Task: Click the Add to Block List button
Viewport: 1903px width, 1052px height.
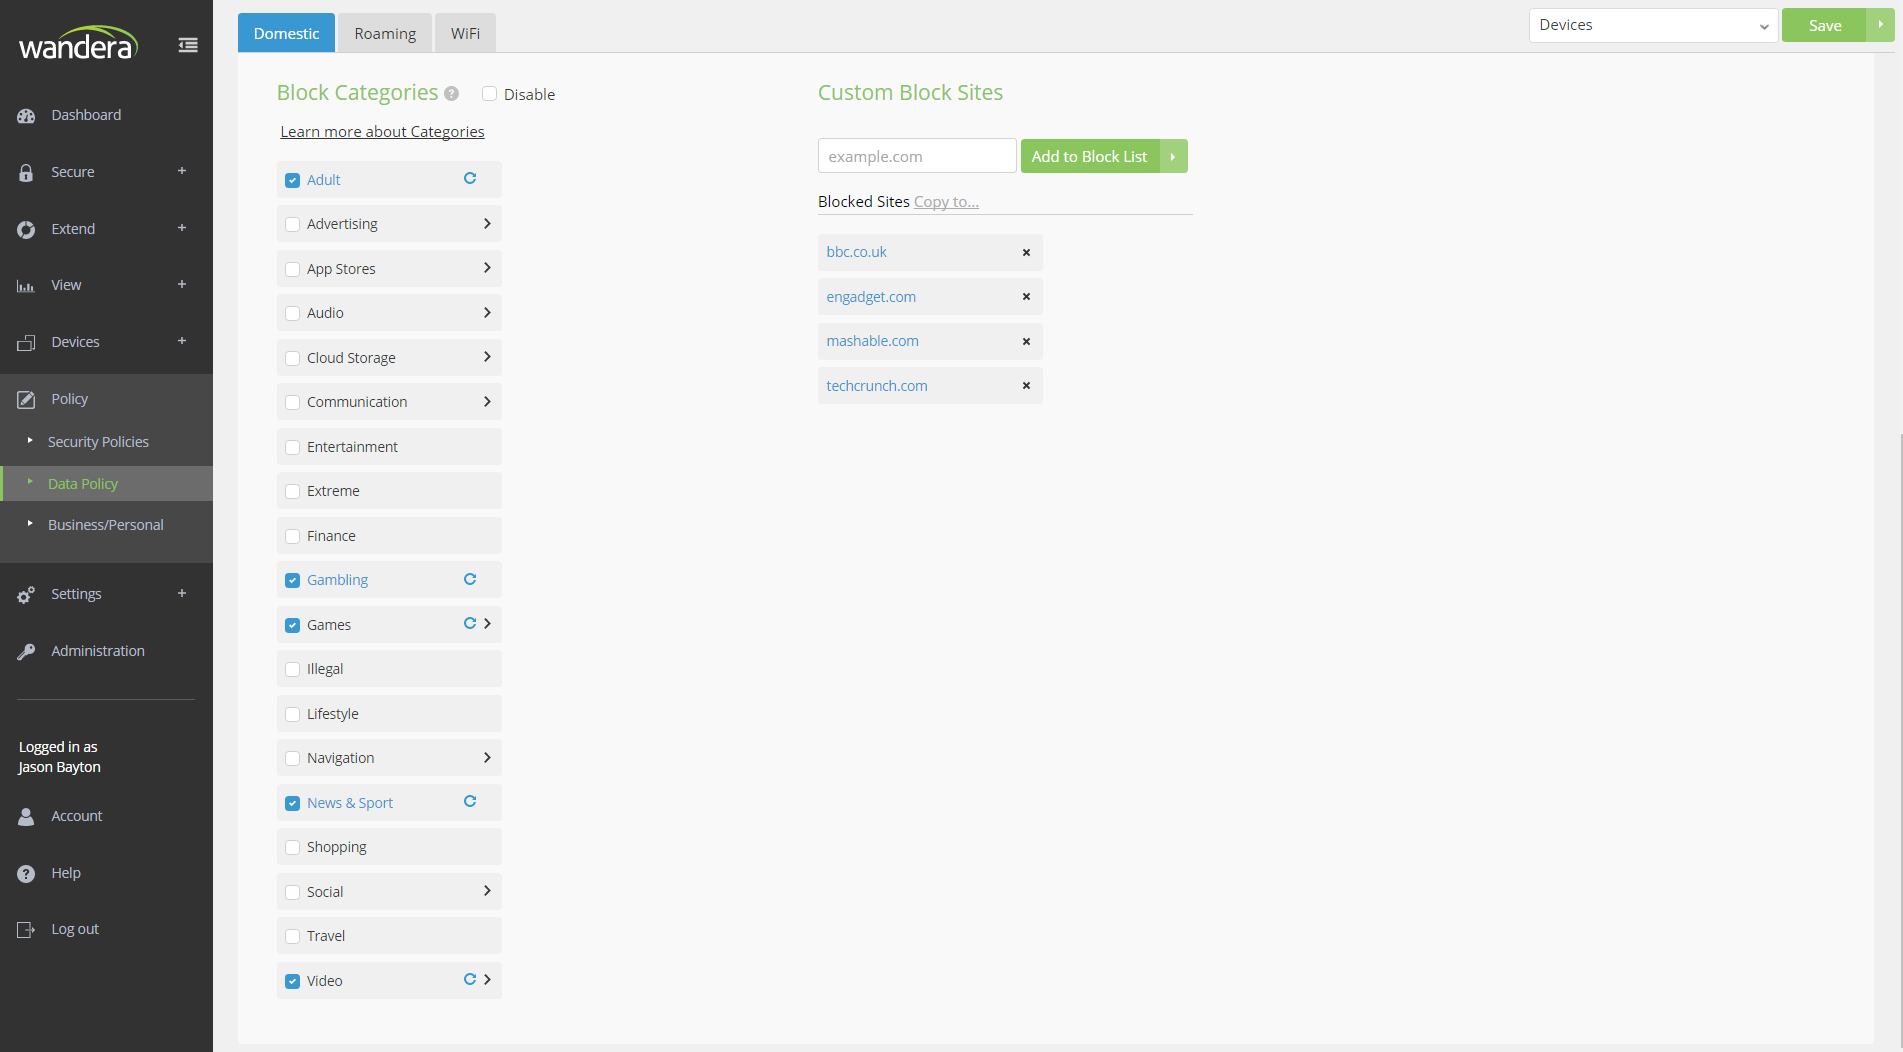Action: click(x=1089, y=157)
